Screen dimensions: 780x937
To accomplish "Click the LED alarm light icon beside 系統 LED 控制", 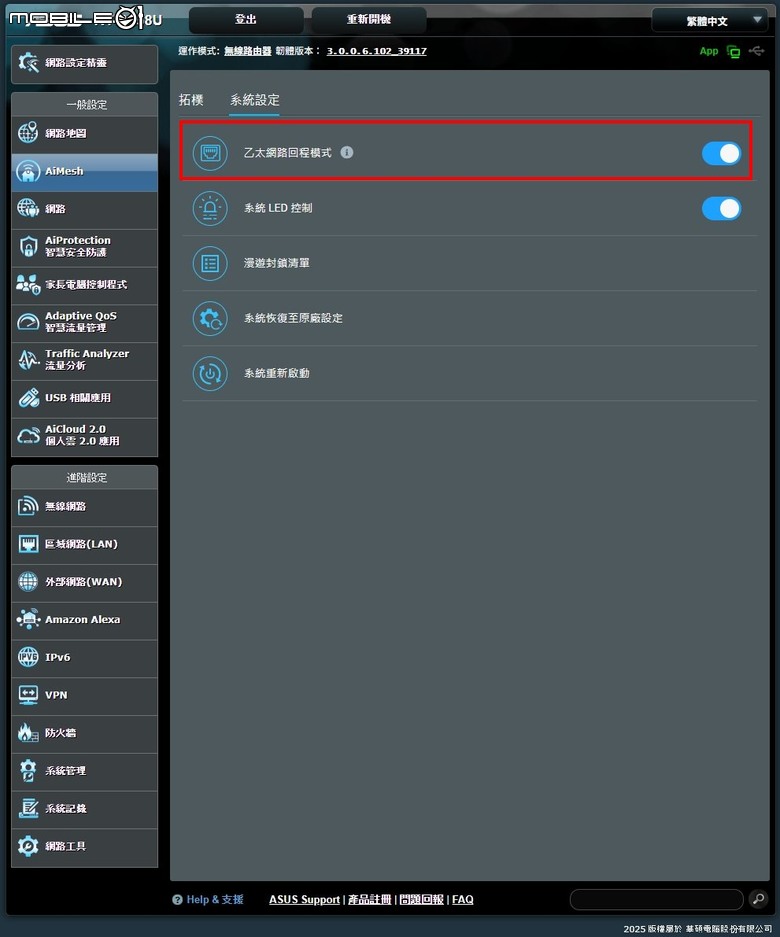I will pos(210,208).
